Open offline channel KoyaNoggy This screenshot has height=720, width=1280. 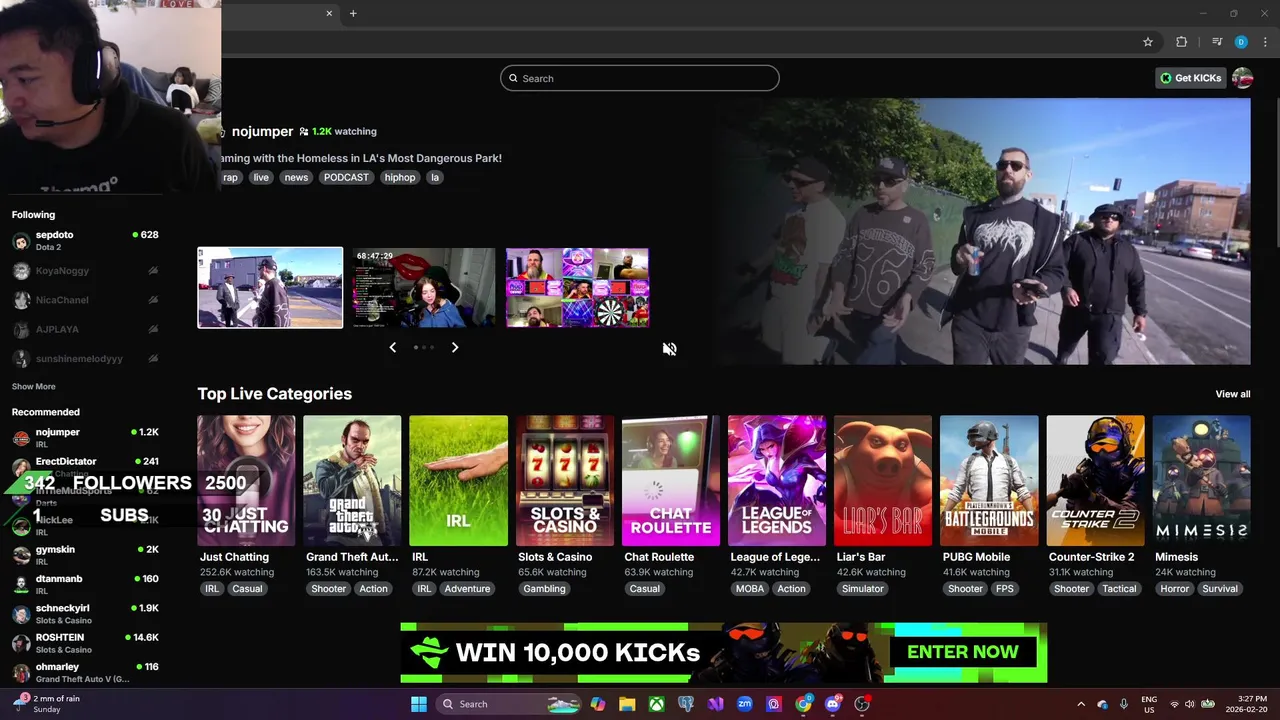click(85, 271)
